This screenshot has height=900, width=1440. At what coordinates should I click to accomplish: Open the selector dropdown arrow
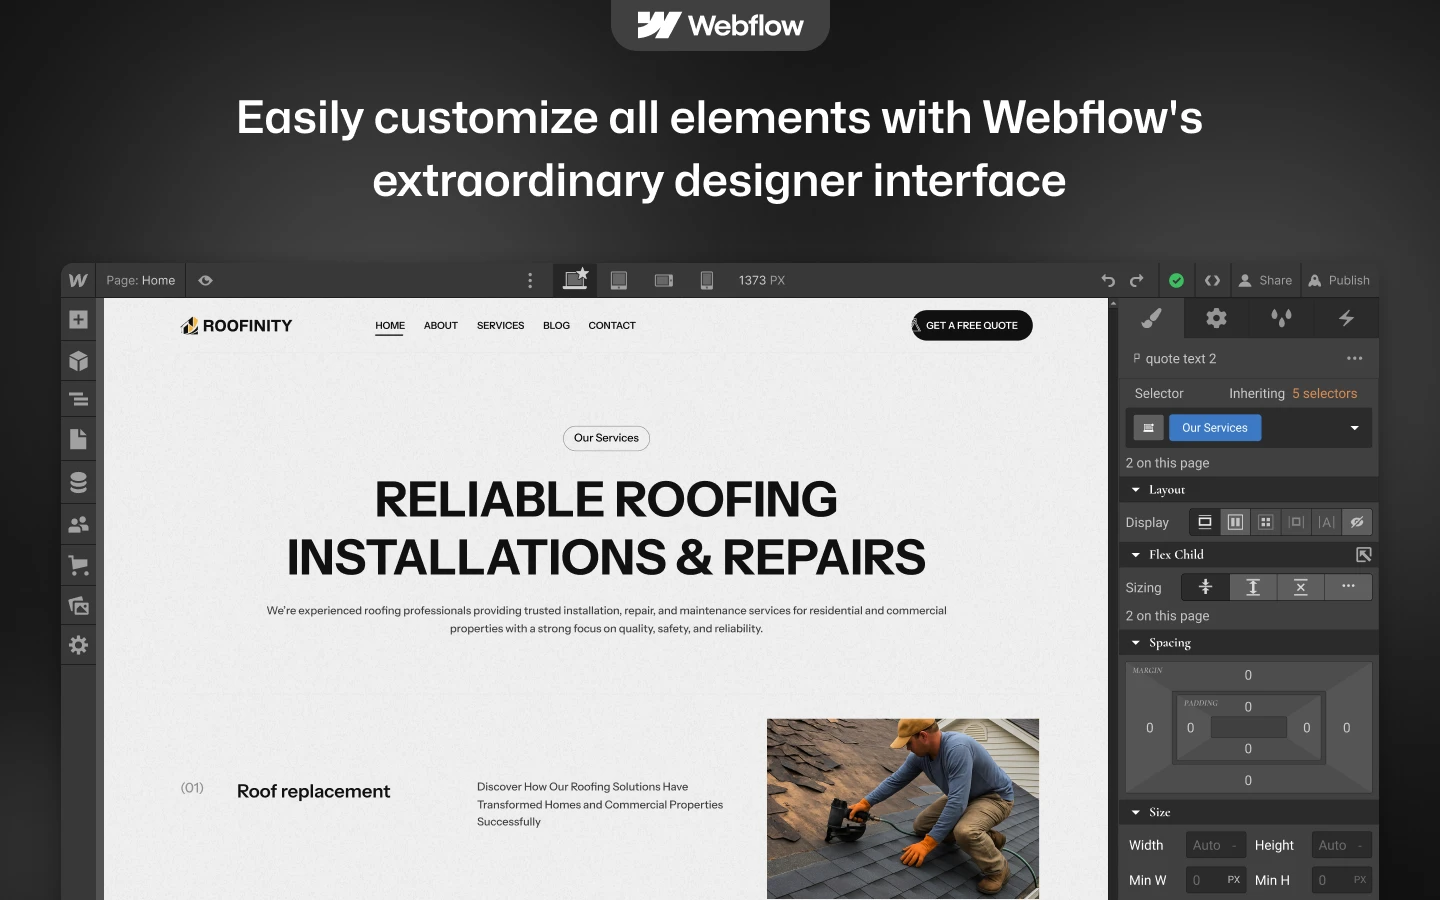click(x=1354, y=428)
